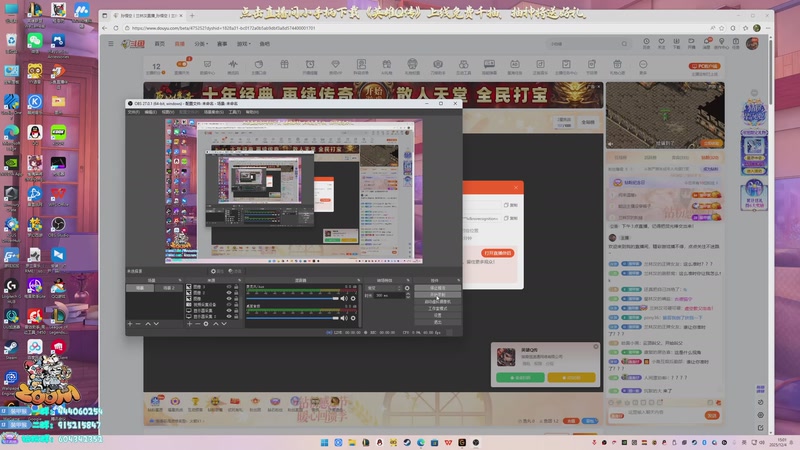Screen dimensions: 800x450
Task: Hide the 显示器采集 2 source
Action: pyautogui.click(x=229, y=316)
